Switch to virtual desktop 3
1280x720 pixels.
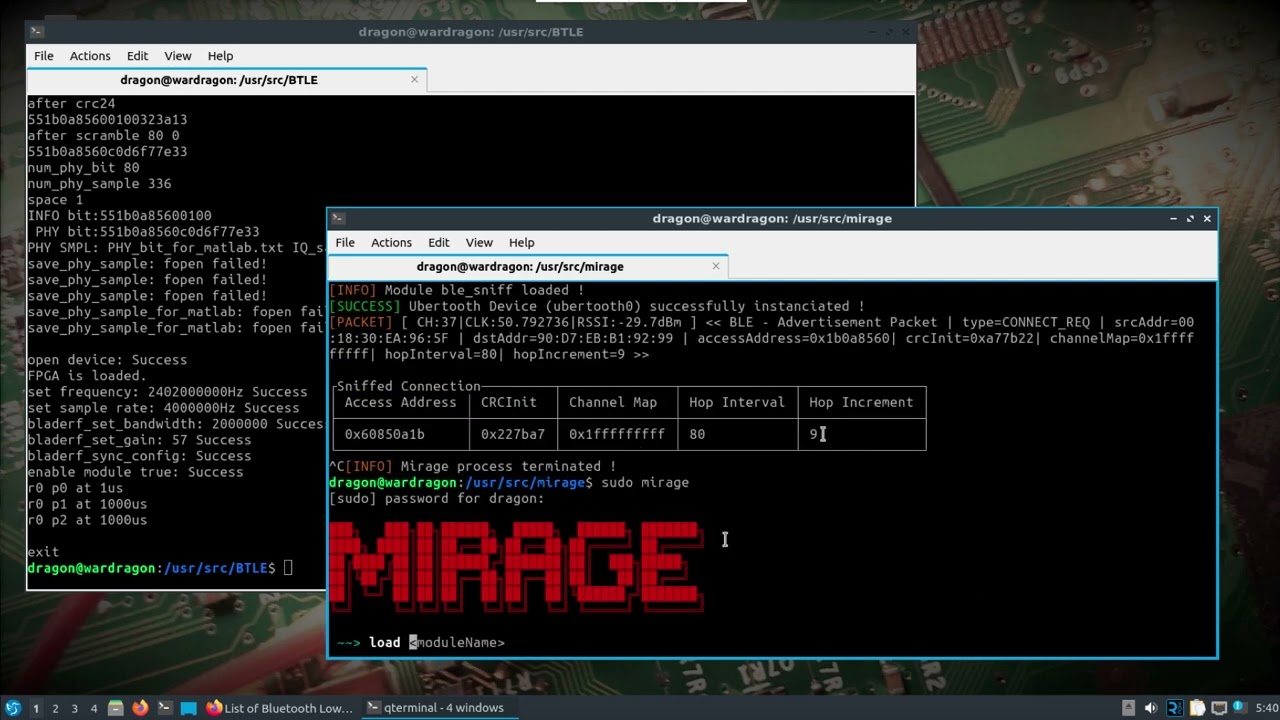coord(75,708)
